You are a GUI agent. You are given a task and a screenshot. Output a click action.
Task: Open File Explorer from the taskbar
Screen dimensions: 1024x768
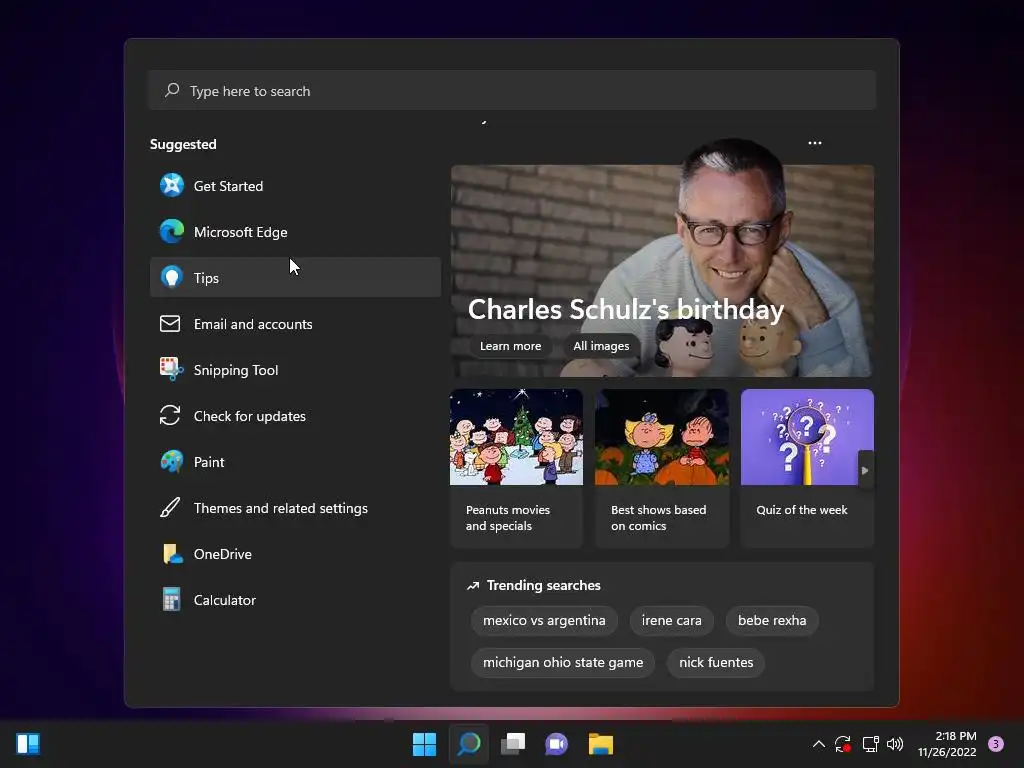coord(601,744)
